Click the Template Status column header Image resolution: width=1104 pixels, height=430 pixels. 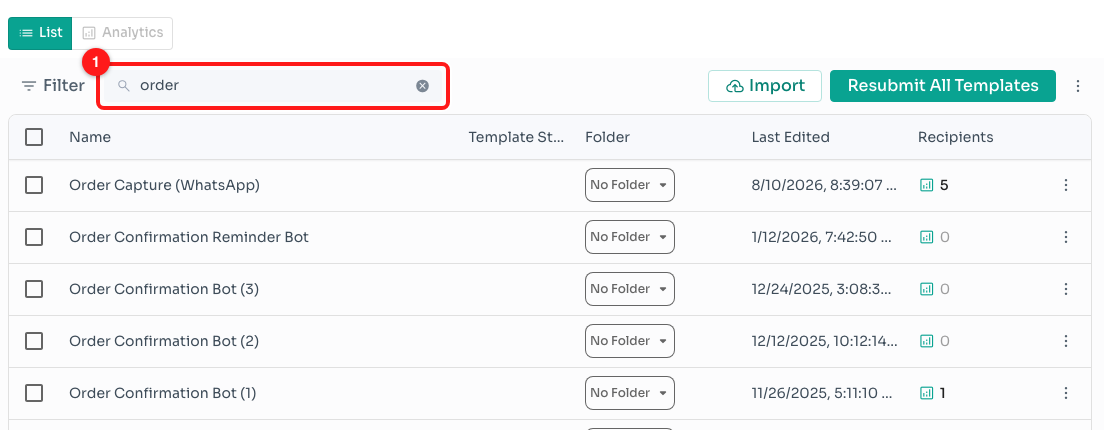[x=517, y=137]
